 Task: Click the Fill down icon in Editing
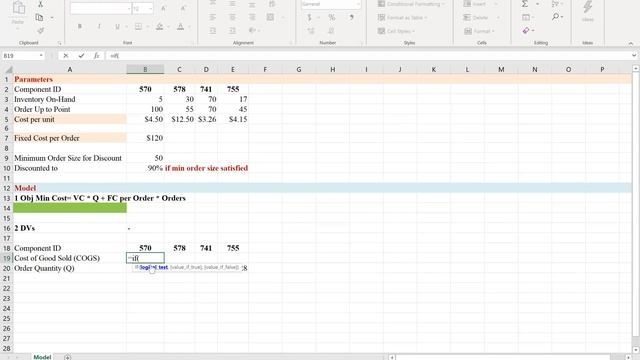[526, 18]
